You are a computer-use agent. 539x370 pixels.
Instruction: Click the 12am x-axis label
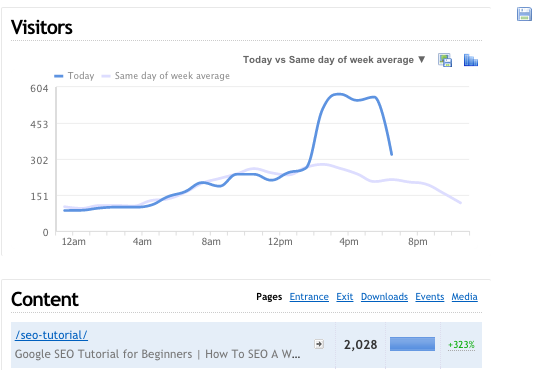[74, 242]
